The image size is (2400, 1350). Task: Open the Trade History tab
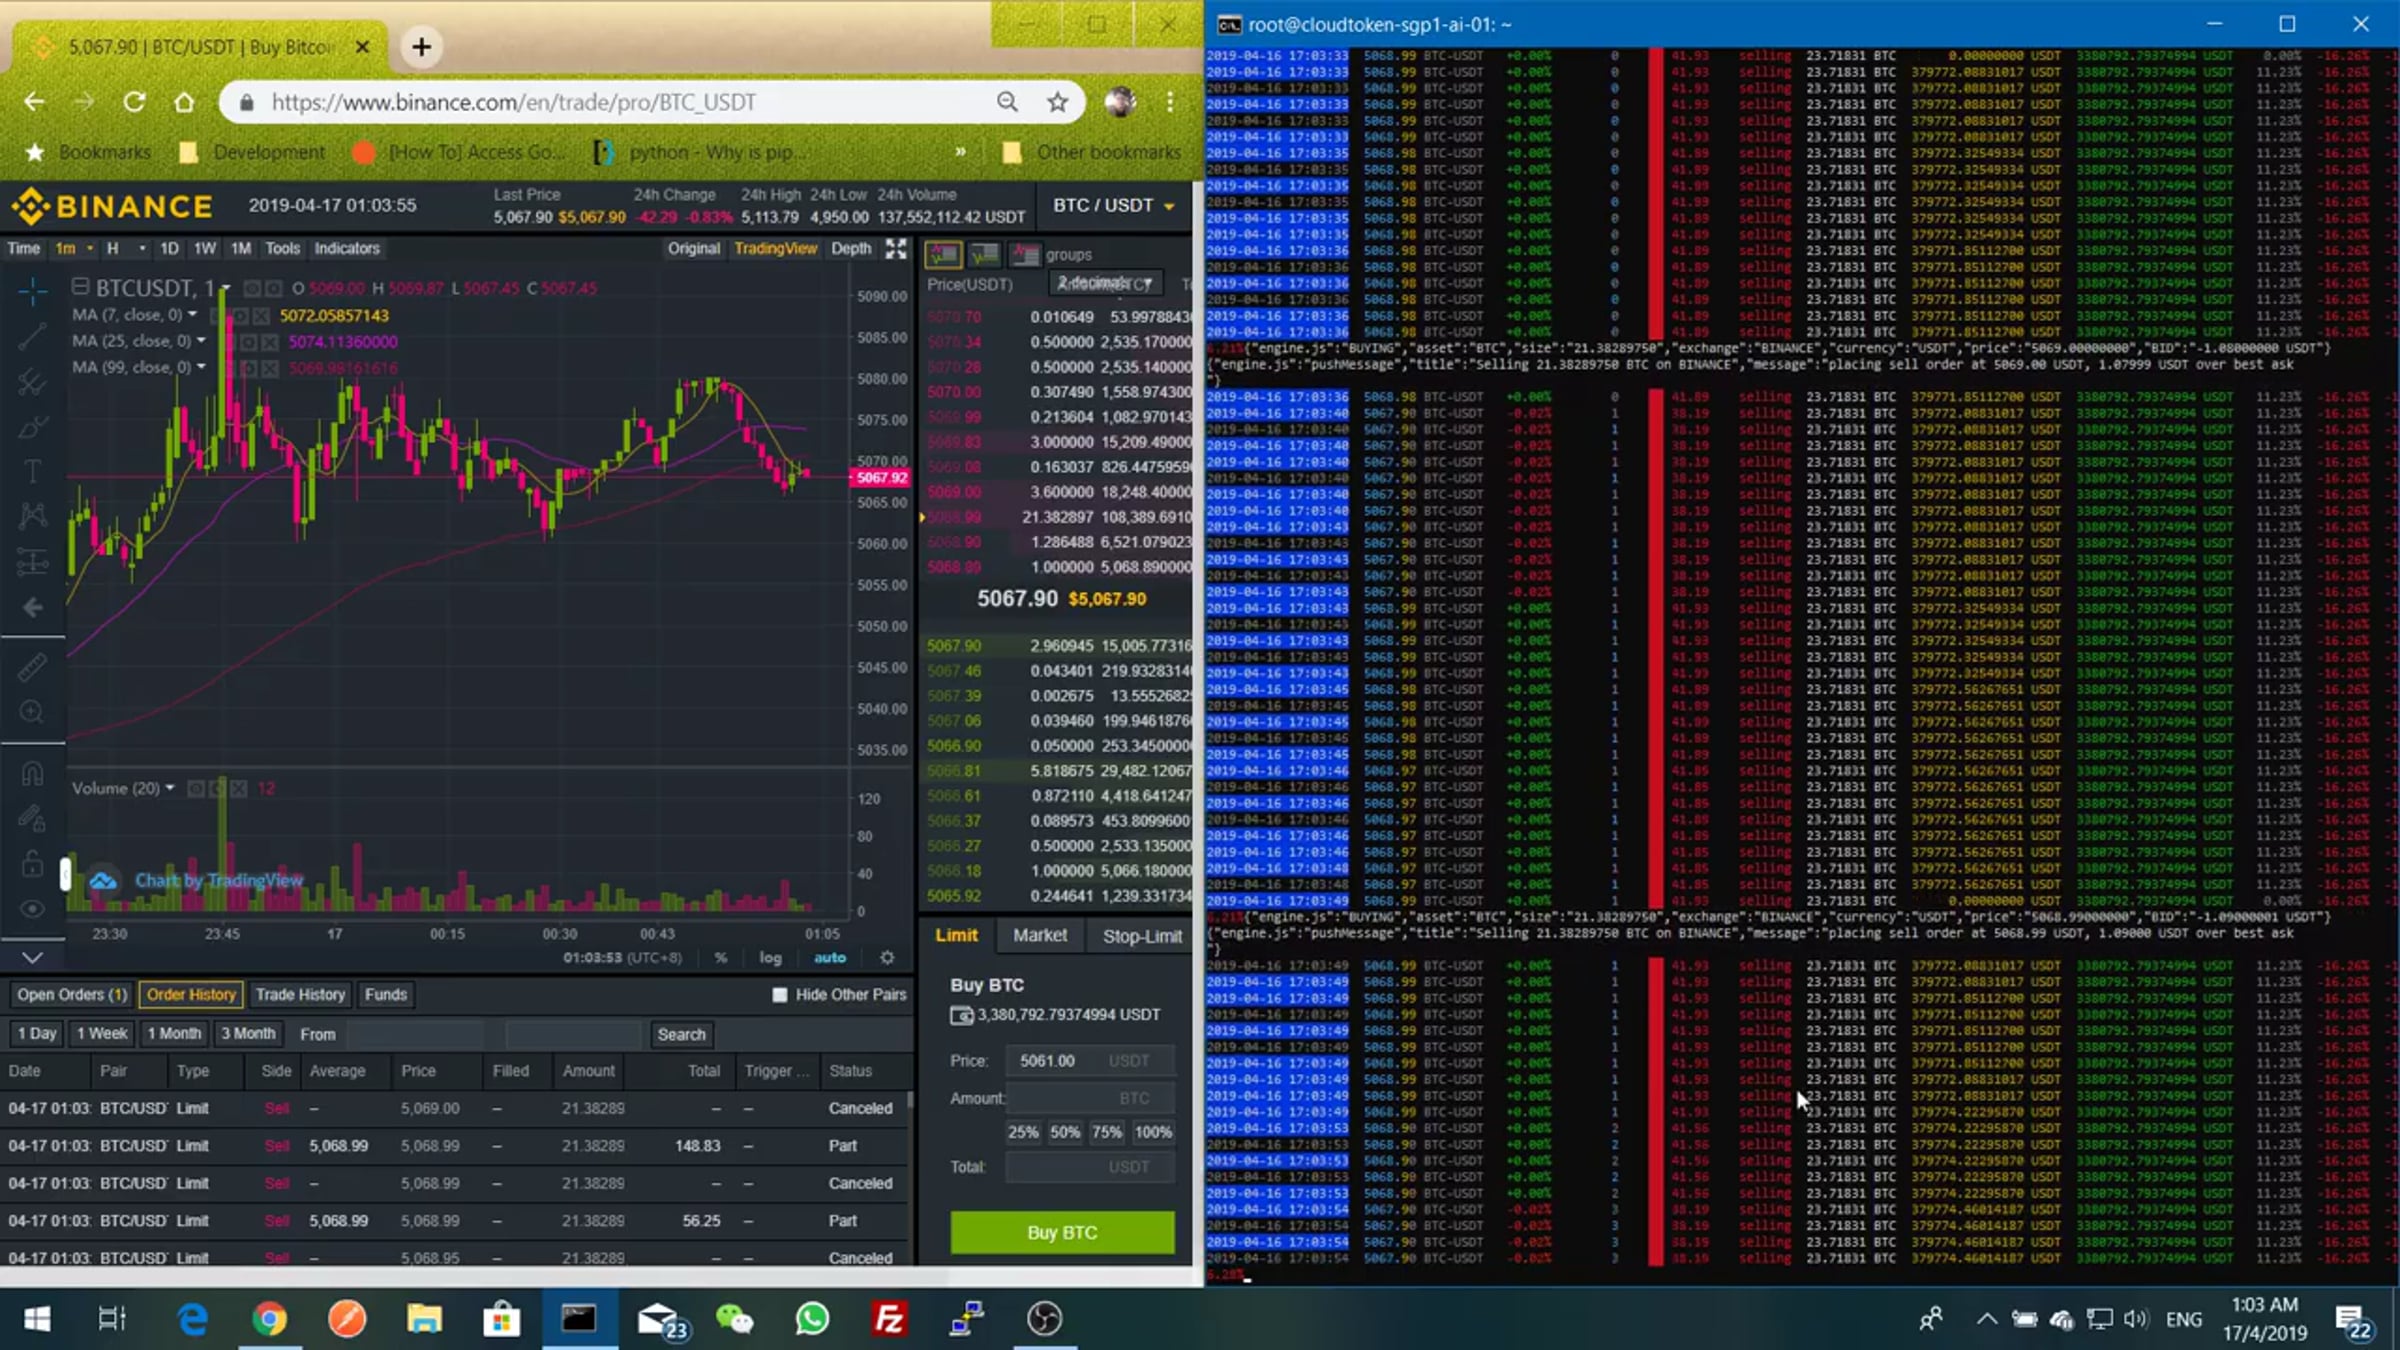(x=300, y=994)
